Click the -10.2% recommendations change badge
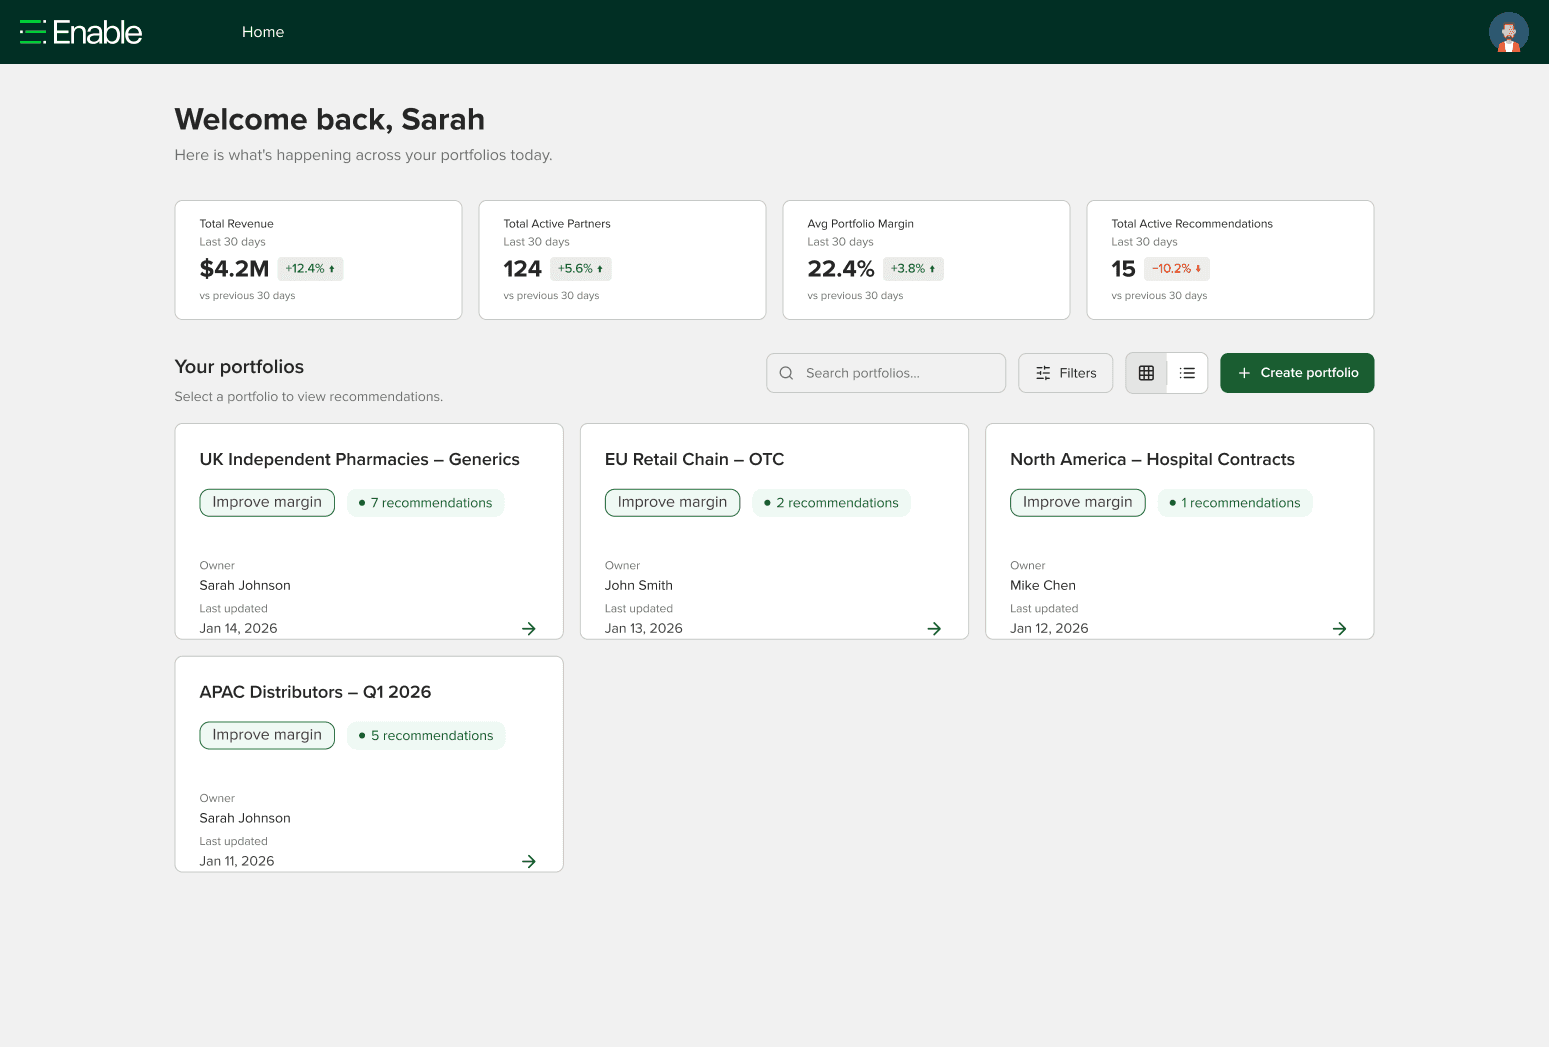This screenshot has width=1549, height=1047. click(1176, 269)
